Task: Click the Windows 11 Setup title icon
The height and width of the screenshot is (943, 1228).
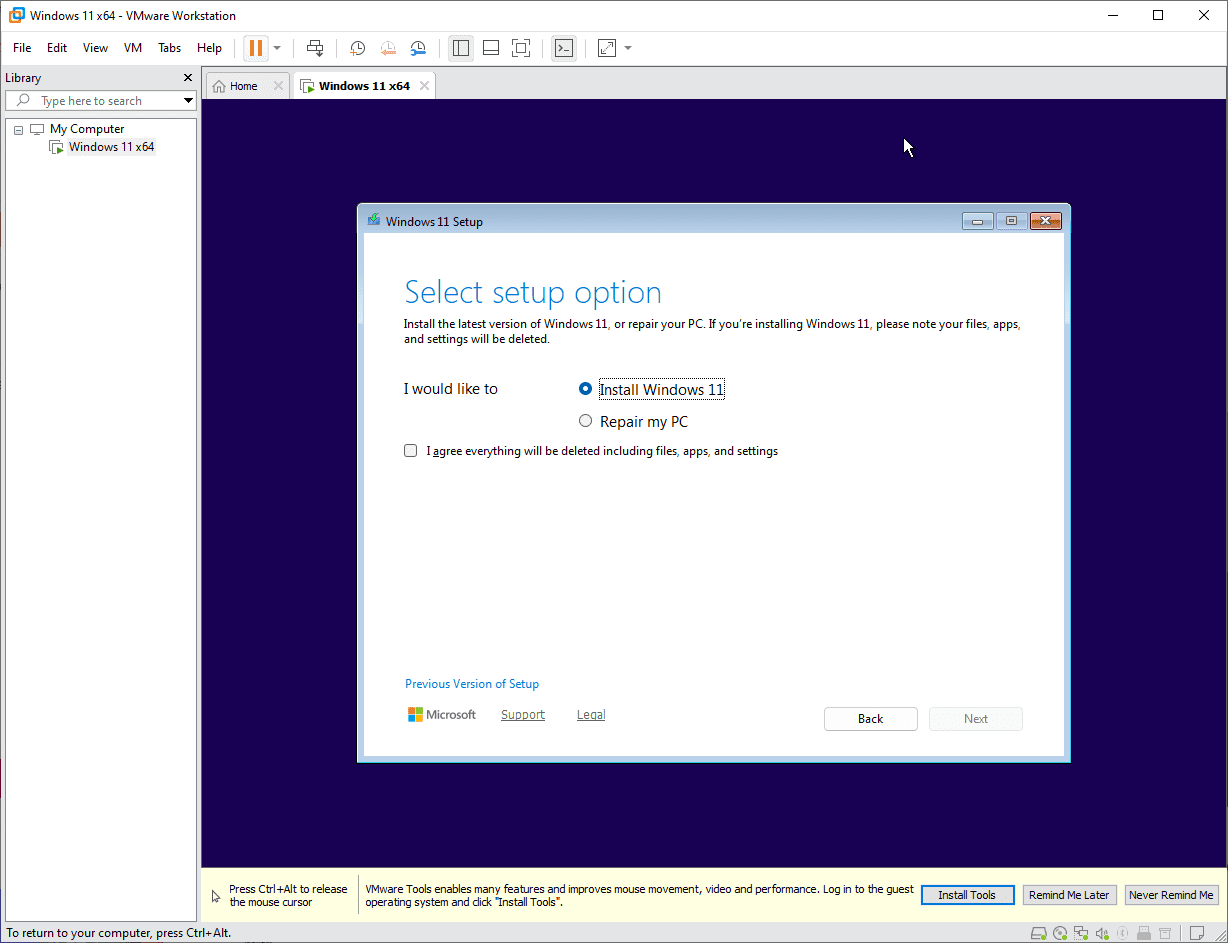Action: click(374, 221)
